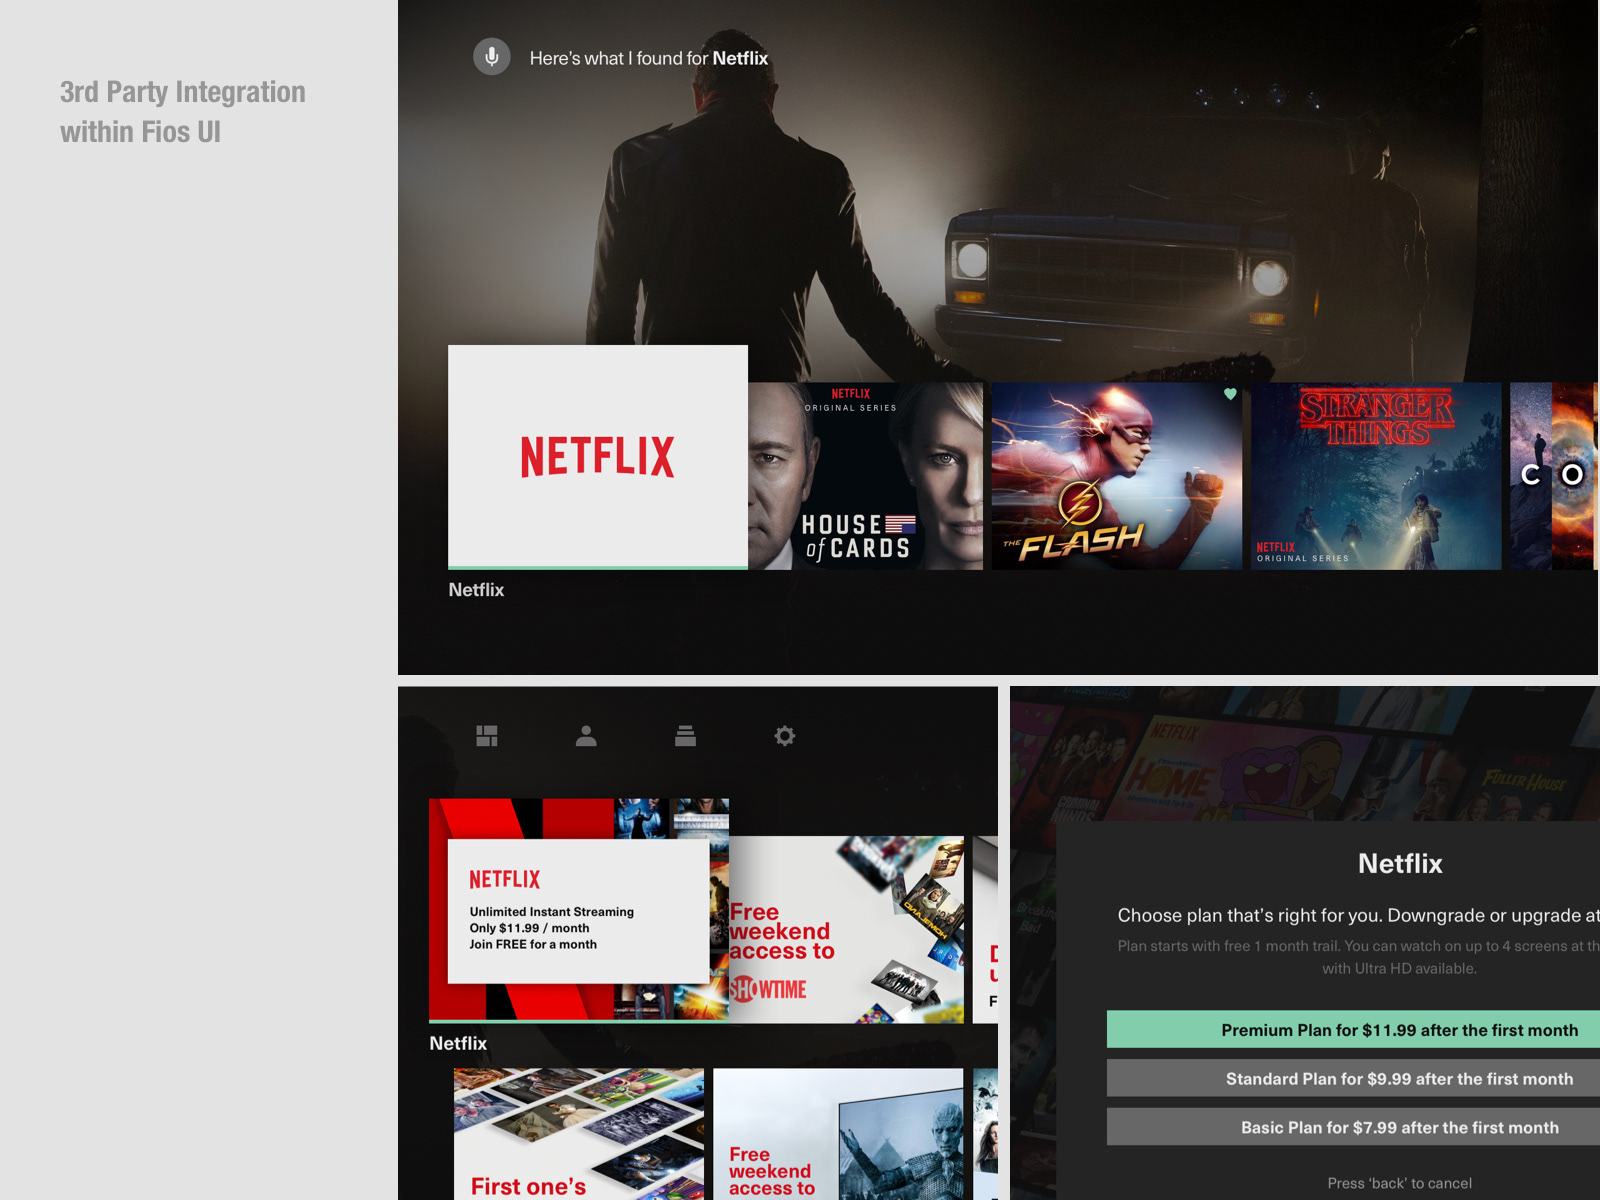This screenshot has width=1600, height=1200.
Task: Tap the microphone voice search icon
Action: click(x=491, y=57)
